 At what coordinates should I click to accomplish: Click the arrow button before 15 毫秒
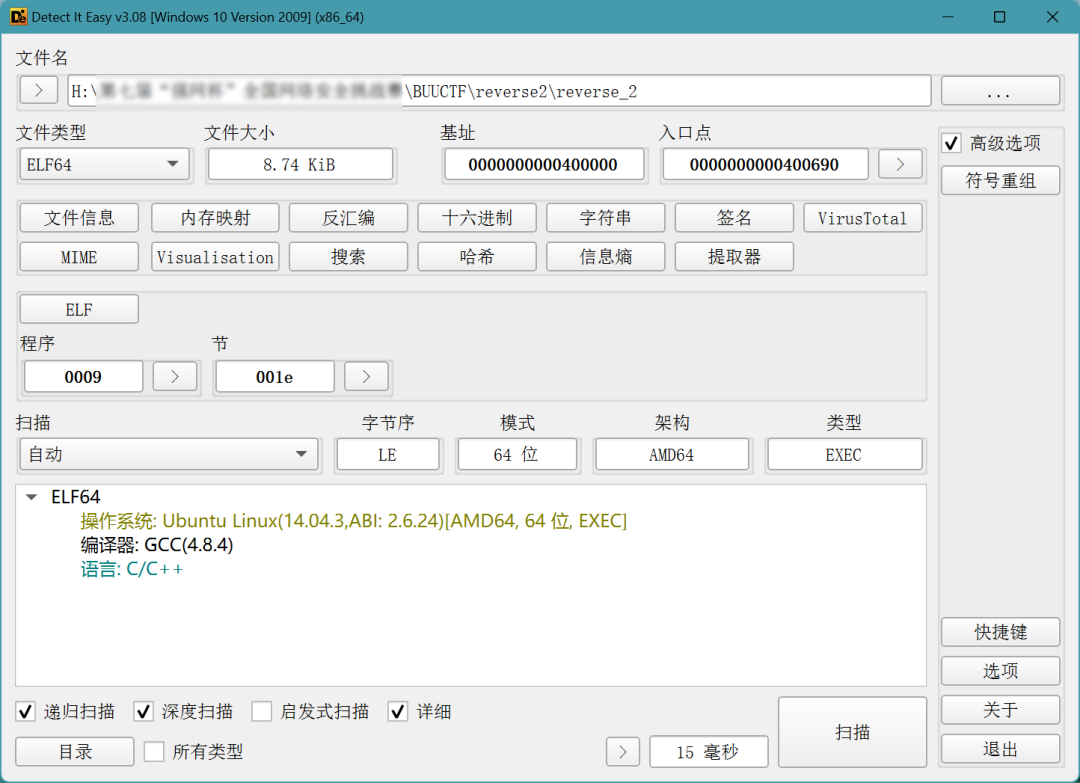click(x=623, y=751)
